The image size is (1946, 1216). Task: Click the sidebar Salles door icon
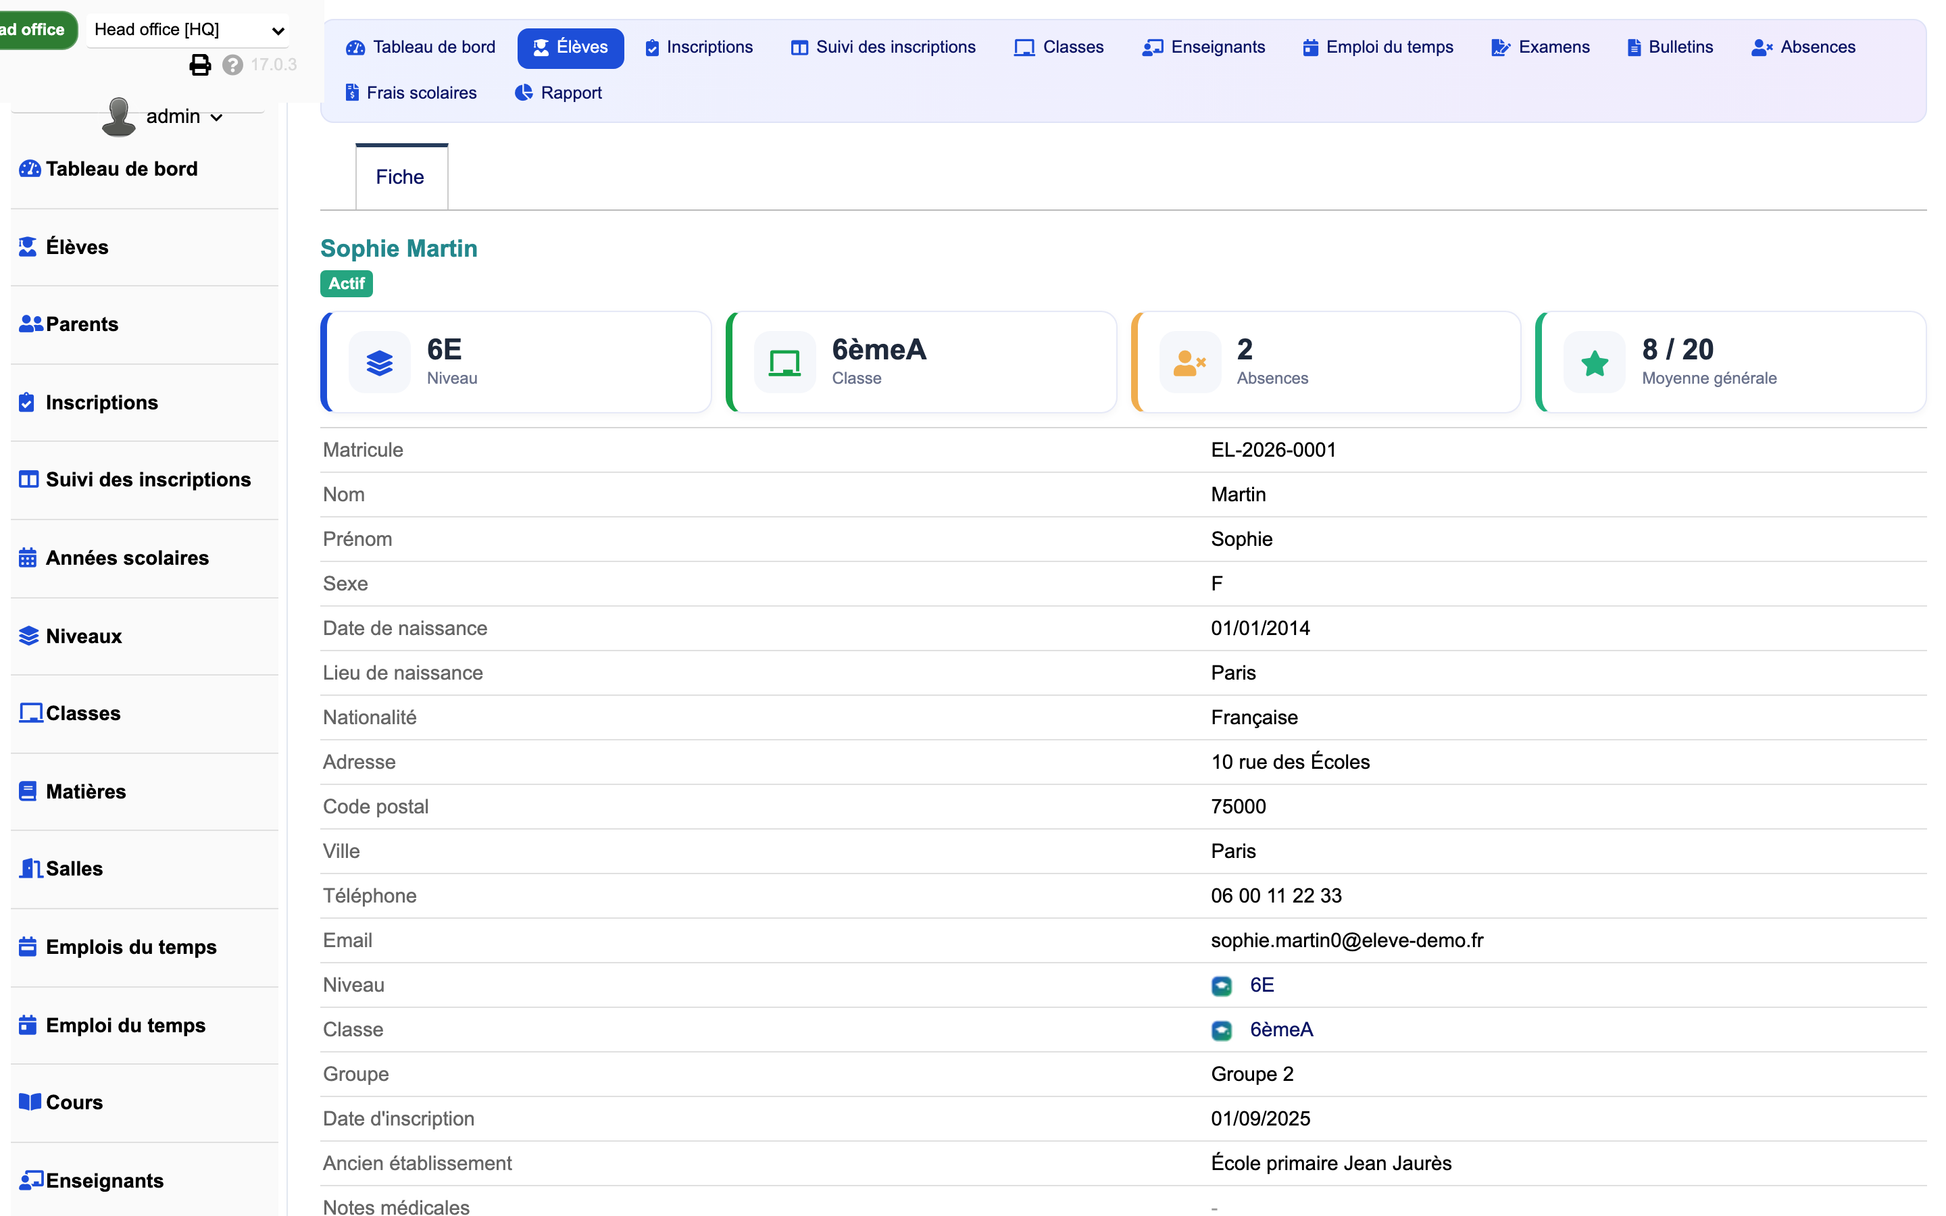pos(31,869)
